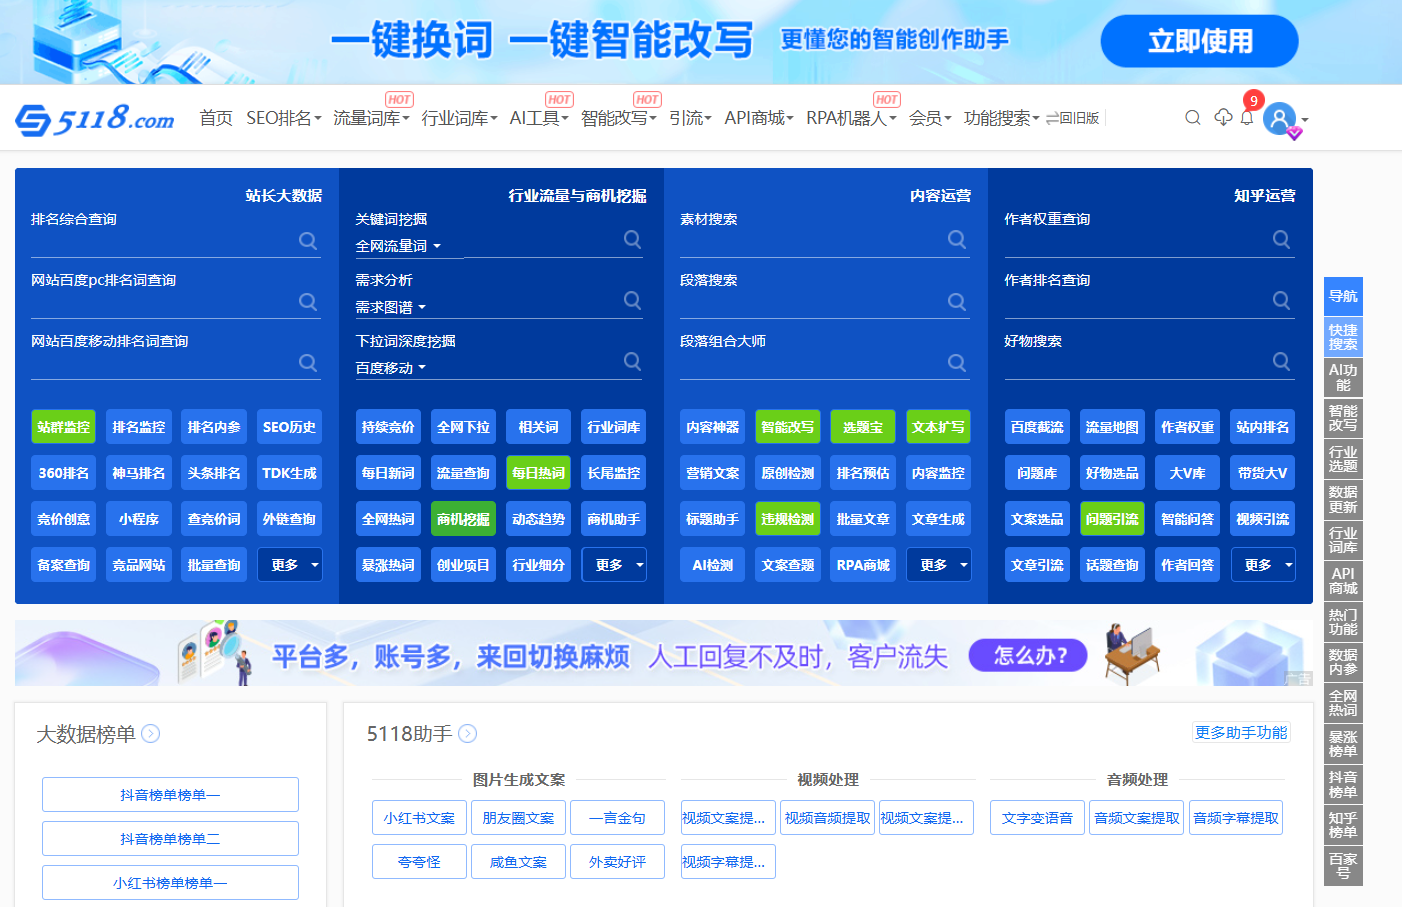1402x907 pixels.
Task: Select 快捷搜索 in right sidebar
Action: [x=1343, y=337]
